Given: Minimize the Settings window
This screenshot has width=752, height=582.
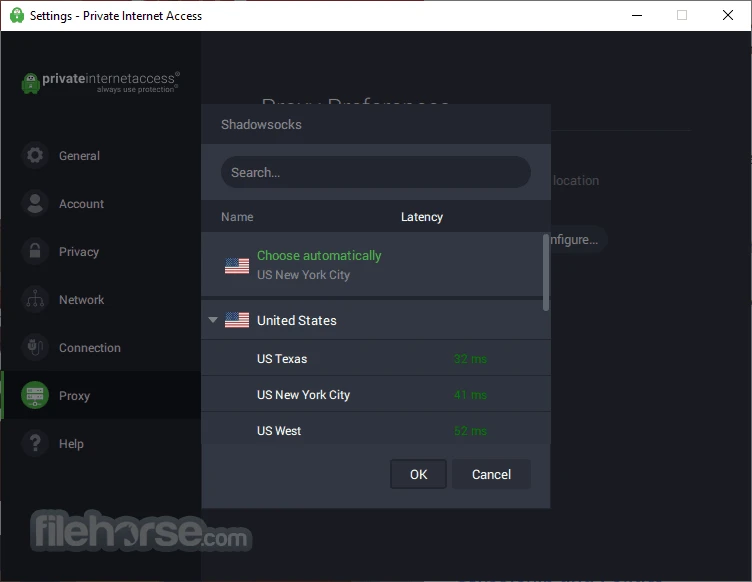Looking at the screenshot, I should click(x=637, y=15).
